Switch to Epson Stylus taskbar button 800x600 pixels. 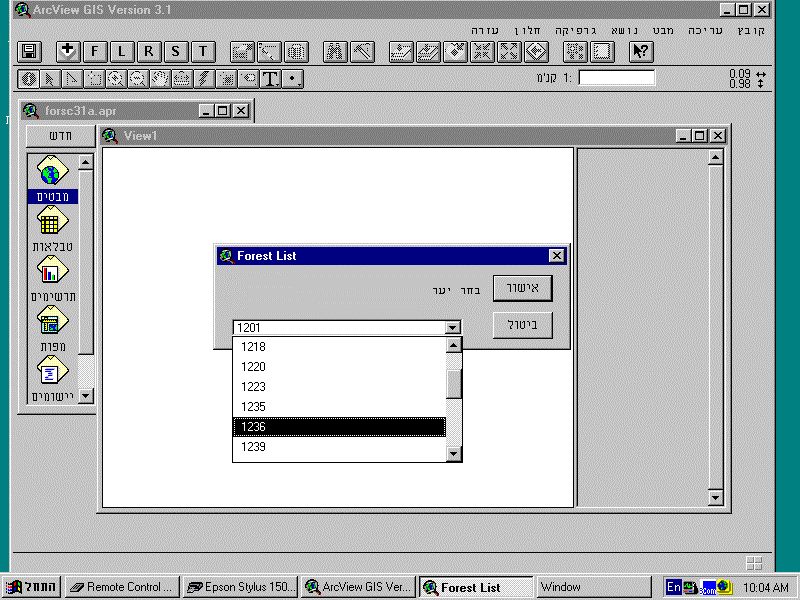240,587
